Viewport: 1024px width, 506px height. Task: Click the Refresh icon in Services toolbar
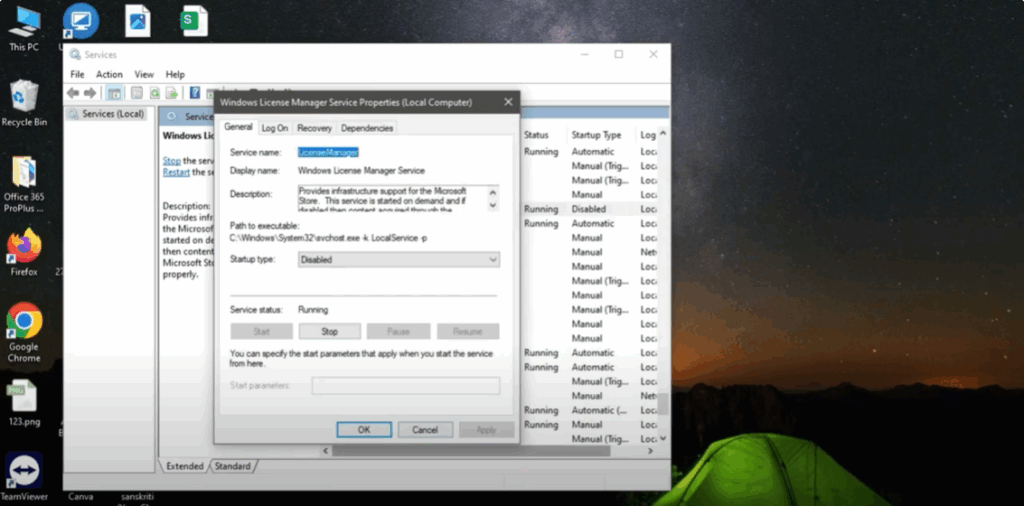[155, 93]
